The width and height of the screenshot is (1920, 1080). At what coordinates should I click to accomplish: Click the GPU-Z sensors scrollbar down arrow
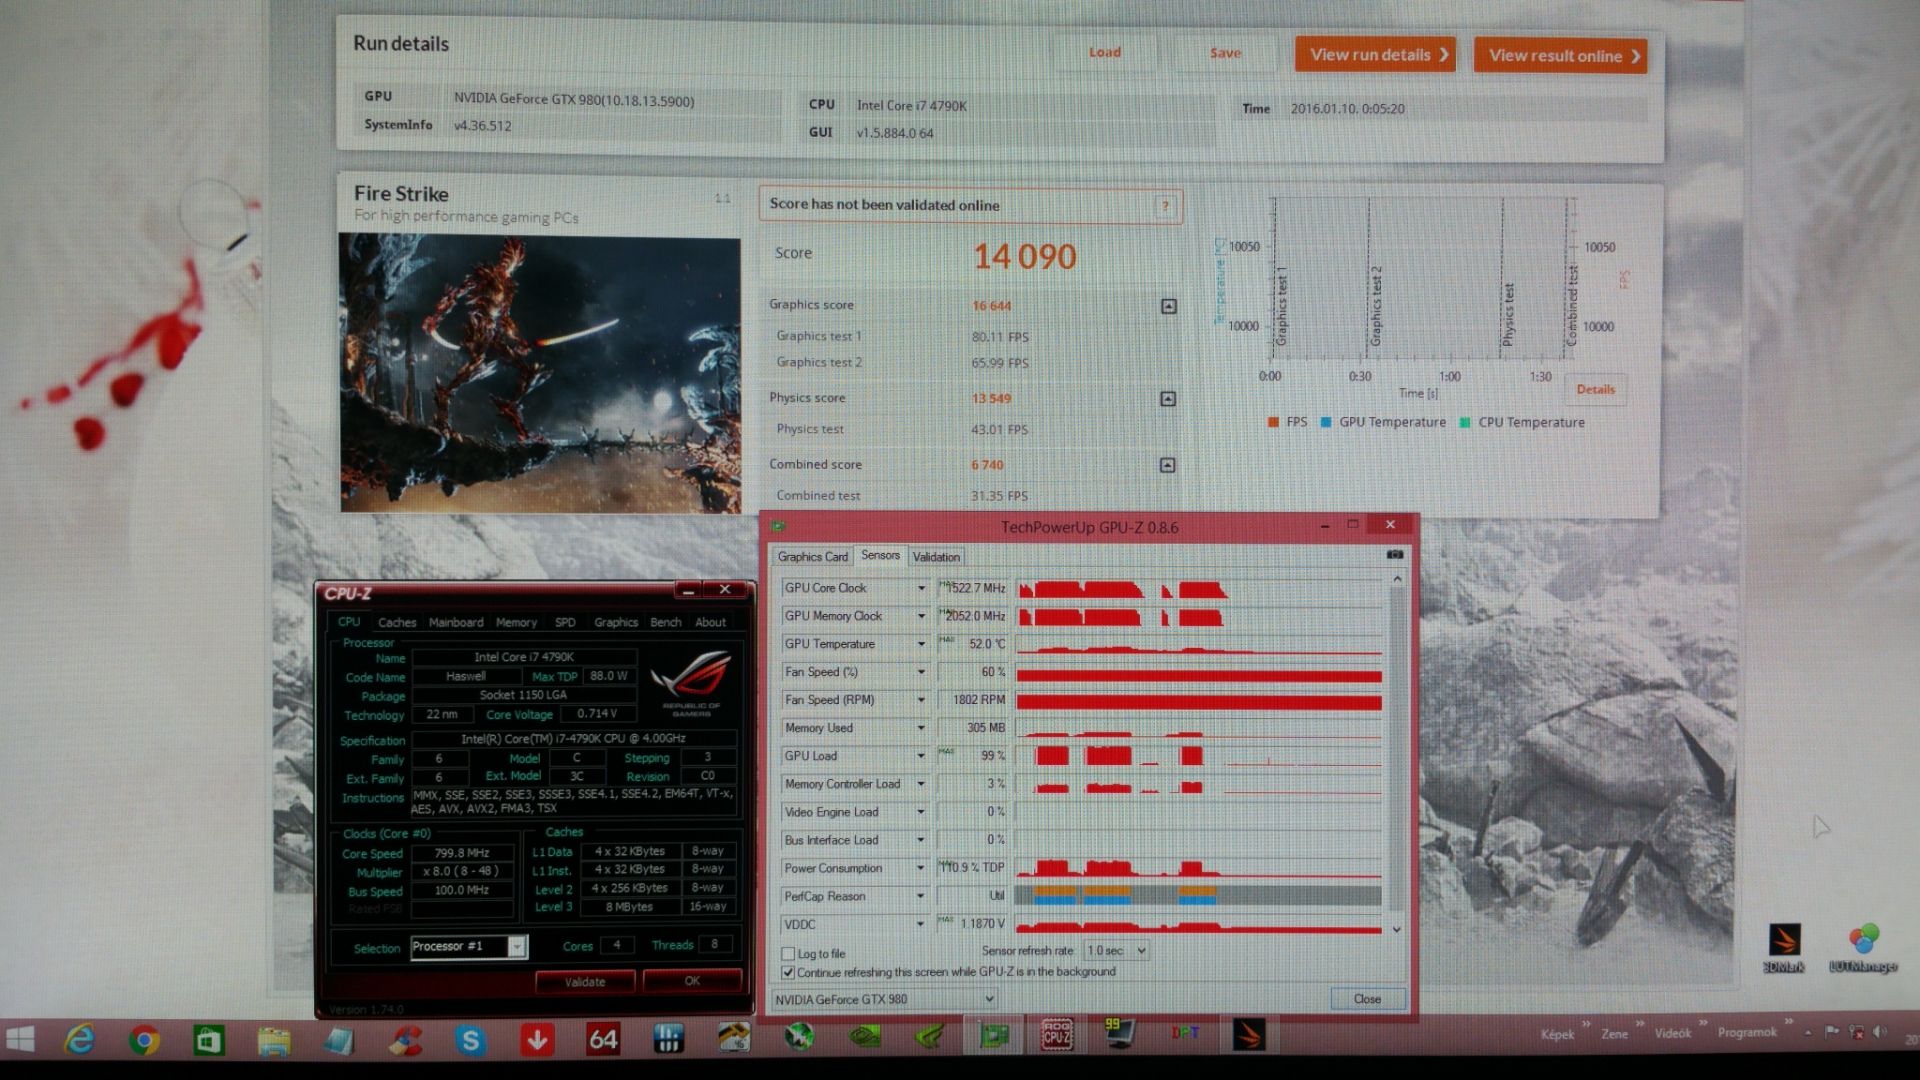[1397, 929]
